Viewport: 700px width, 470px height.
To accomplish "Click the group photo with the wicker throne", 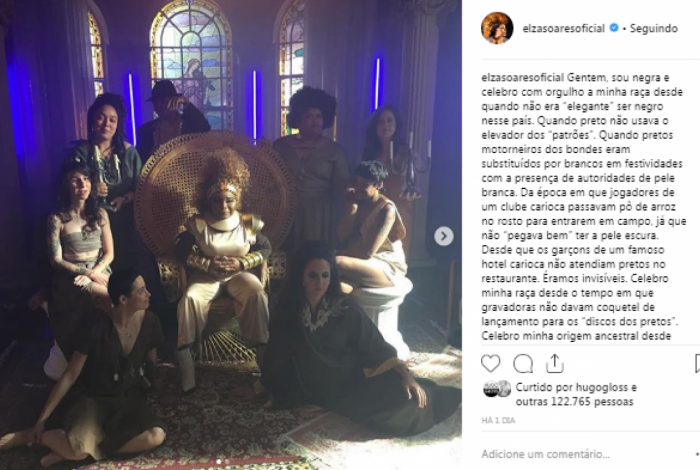I will 231,235.
